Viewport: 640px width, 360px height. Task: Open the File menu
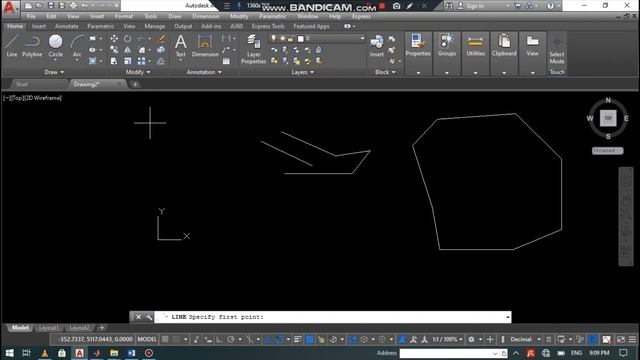click(x=31, y=16)
